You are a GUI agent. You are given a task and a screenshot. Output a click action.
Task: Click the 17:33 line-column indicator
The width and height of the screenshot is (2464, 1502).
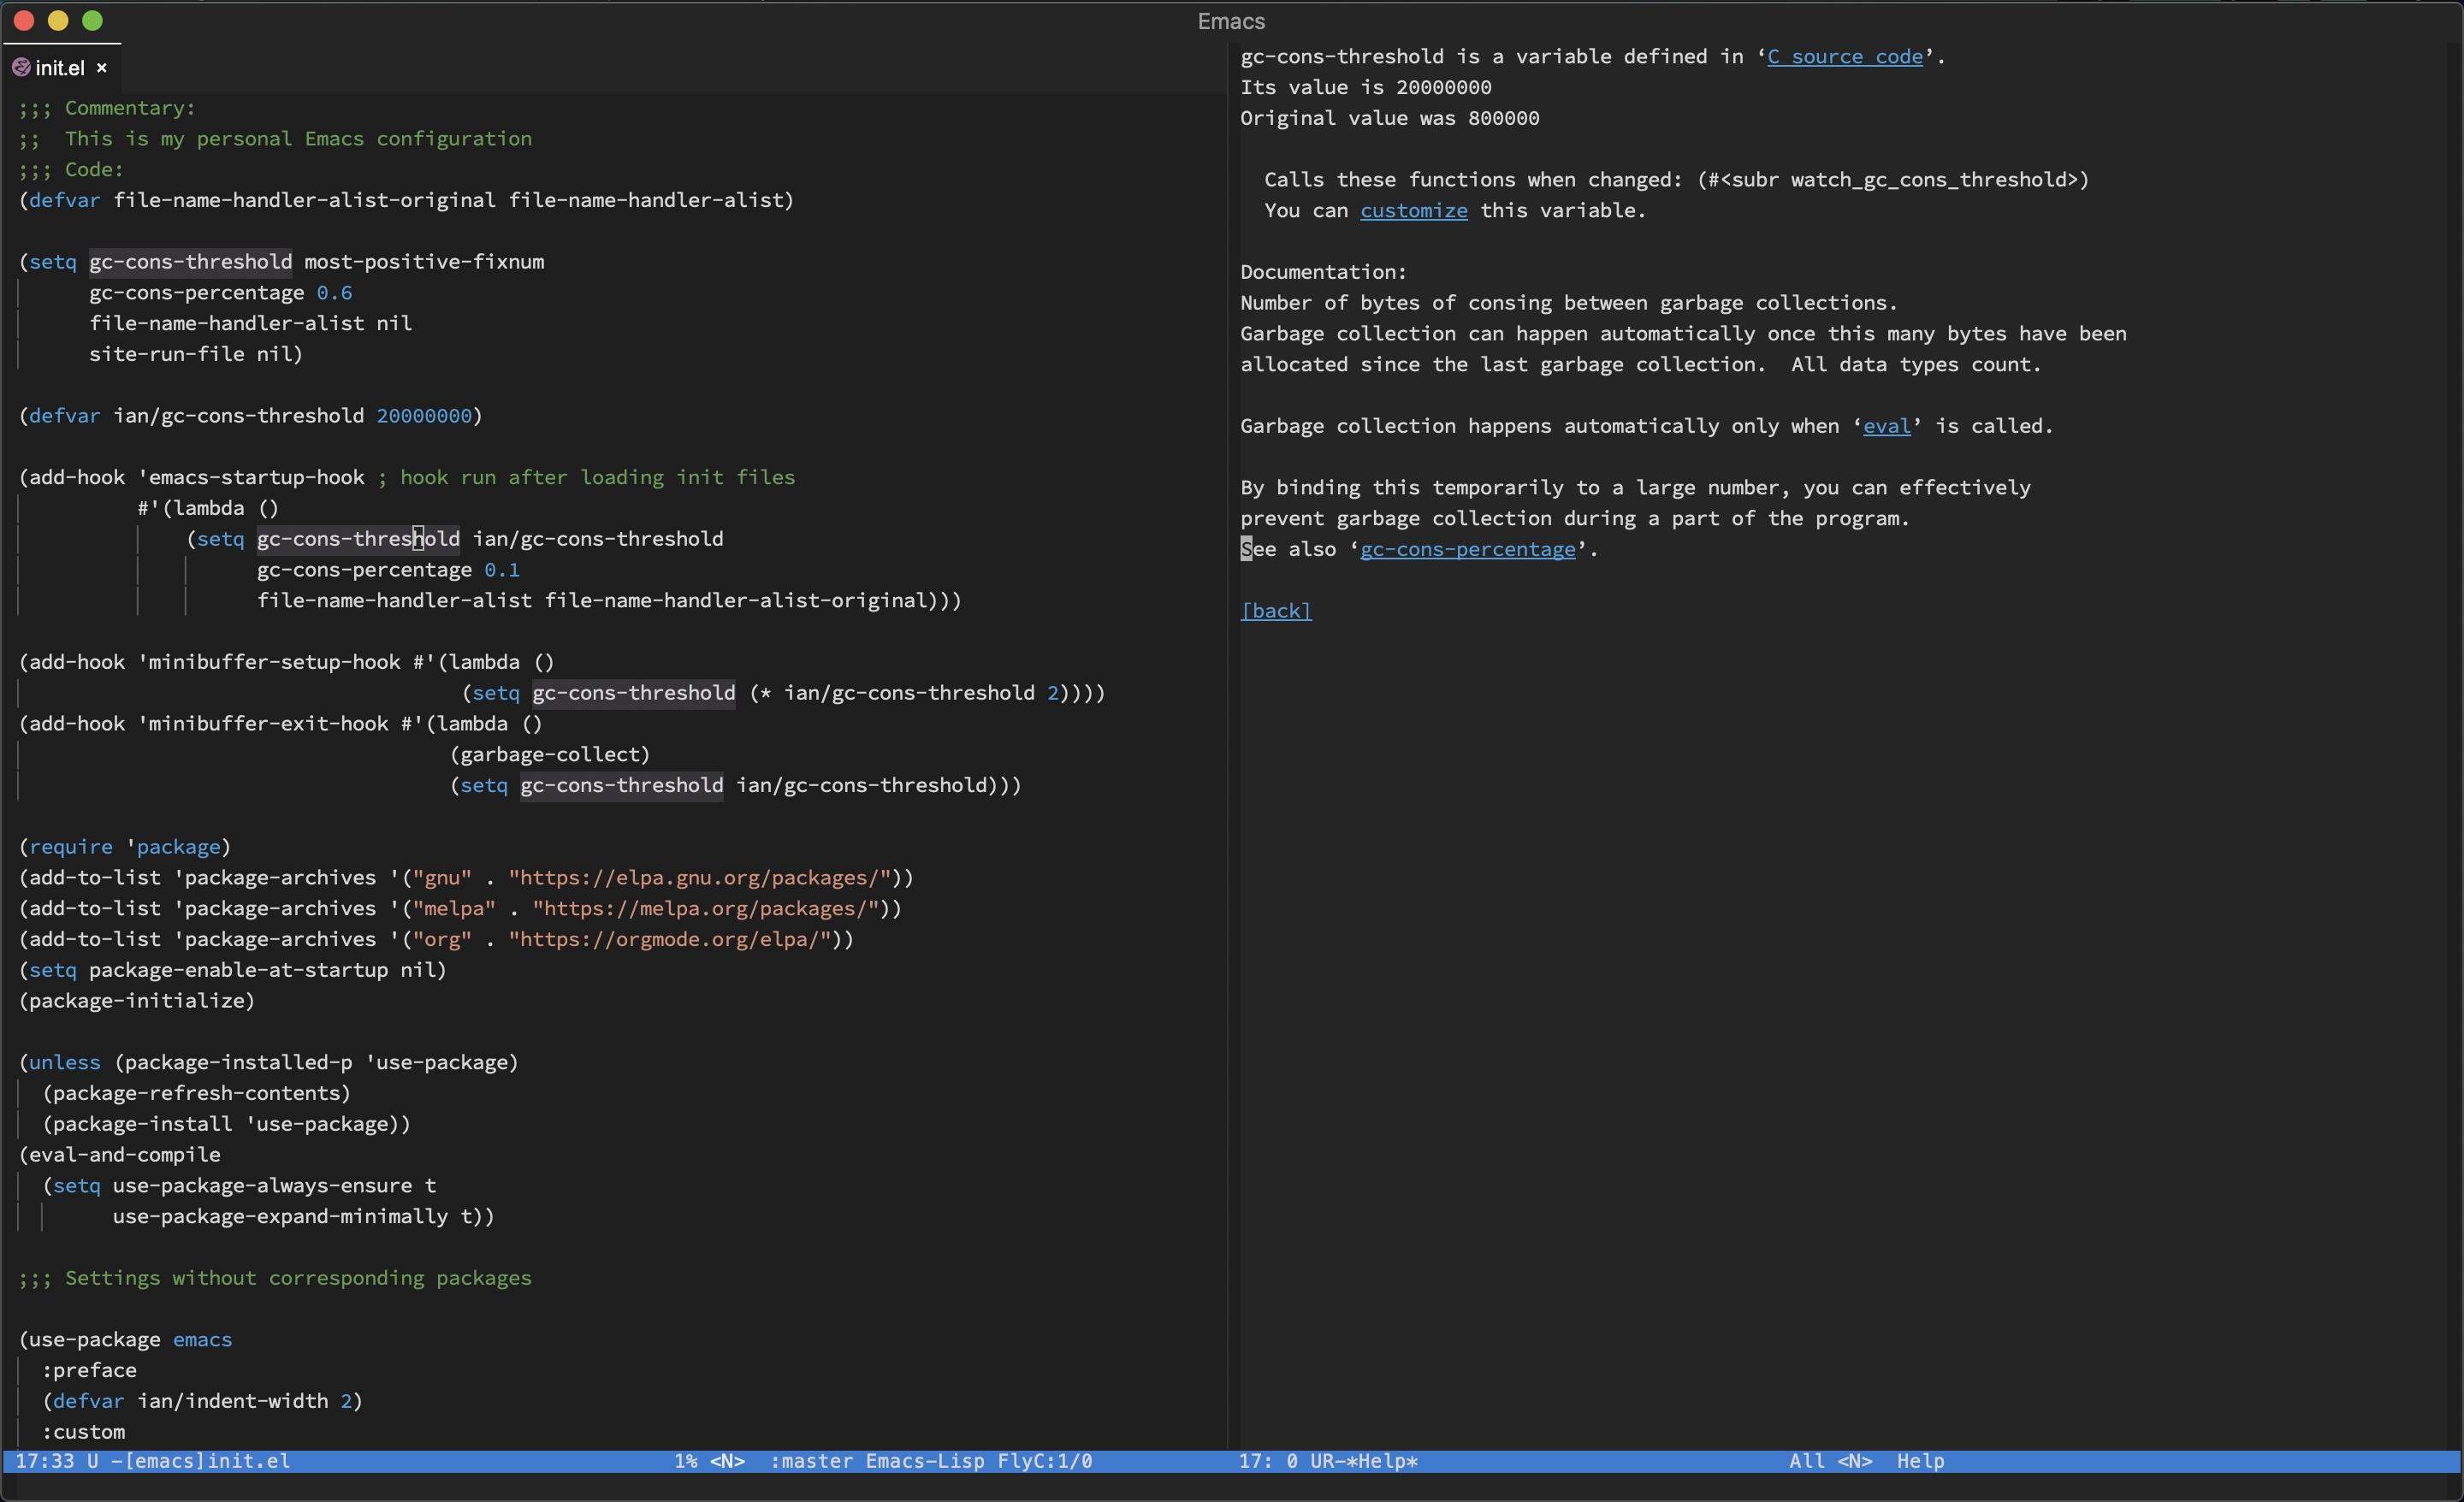click(48, 1461)
